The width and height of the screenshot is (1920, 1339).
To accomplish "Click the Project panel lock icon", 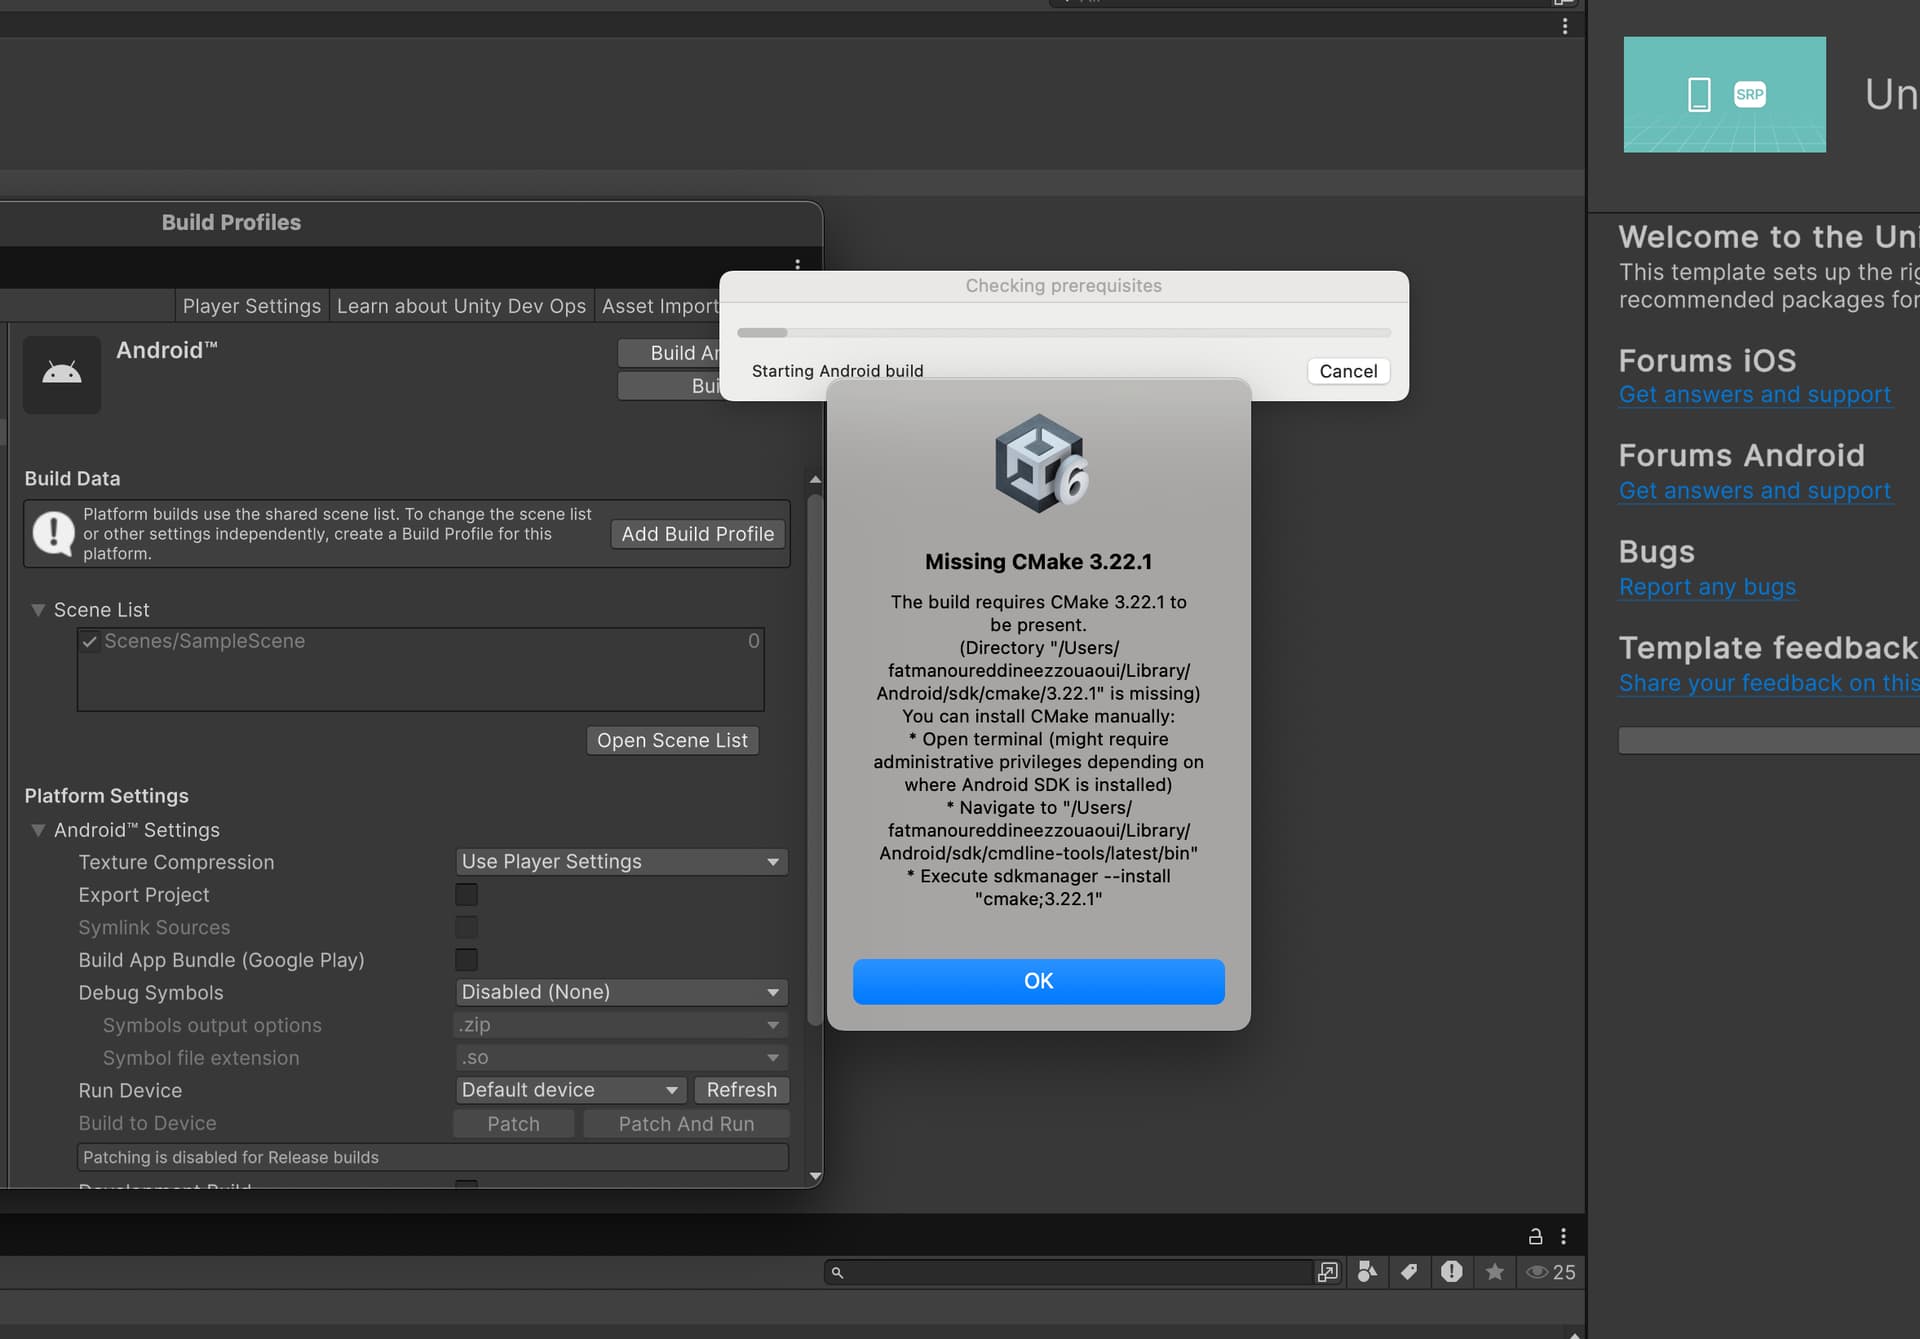I will coord(1535,1237).
